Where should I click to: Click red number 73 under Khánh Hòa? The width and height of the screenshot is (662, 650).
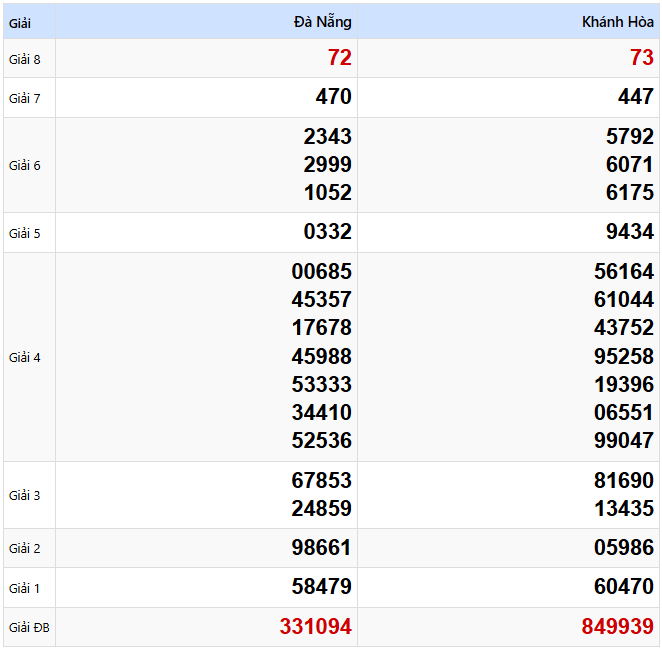641,58
